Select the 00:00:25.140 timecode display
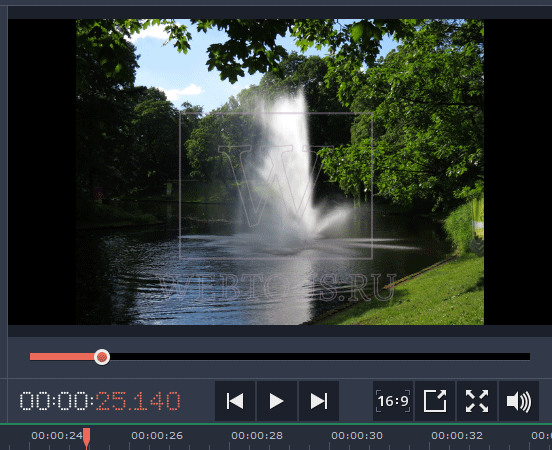552x450 pixels. pyautogui.click(x=100, y=401)
